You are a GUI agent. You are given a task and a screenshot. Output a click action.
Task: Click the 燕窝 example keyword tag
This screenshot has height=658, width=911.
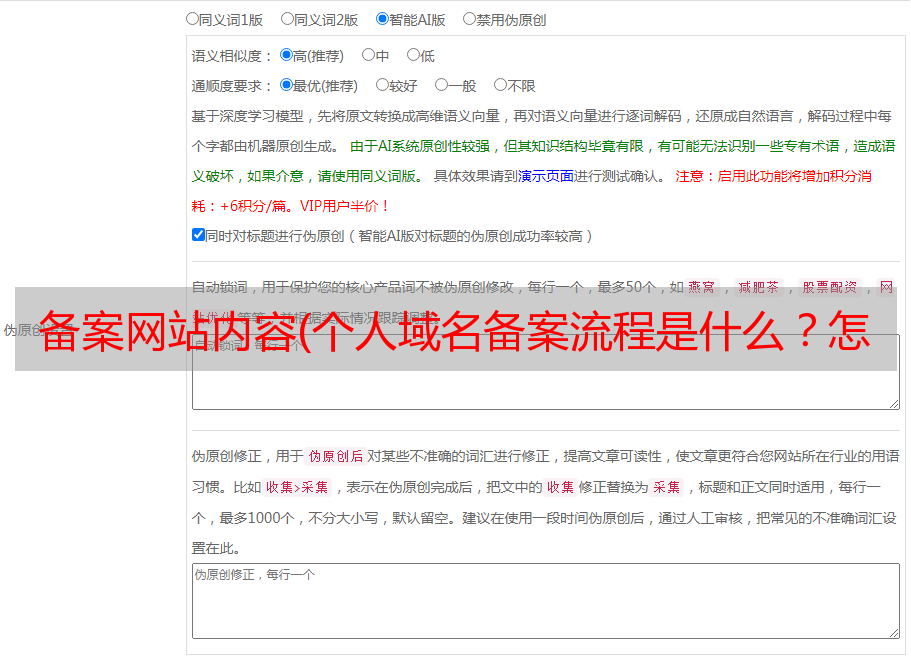coord(702,287)
